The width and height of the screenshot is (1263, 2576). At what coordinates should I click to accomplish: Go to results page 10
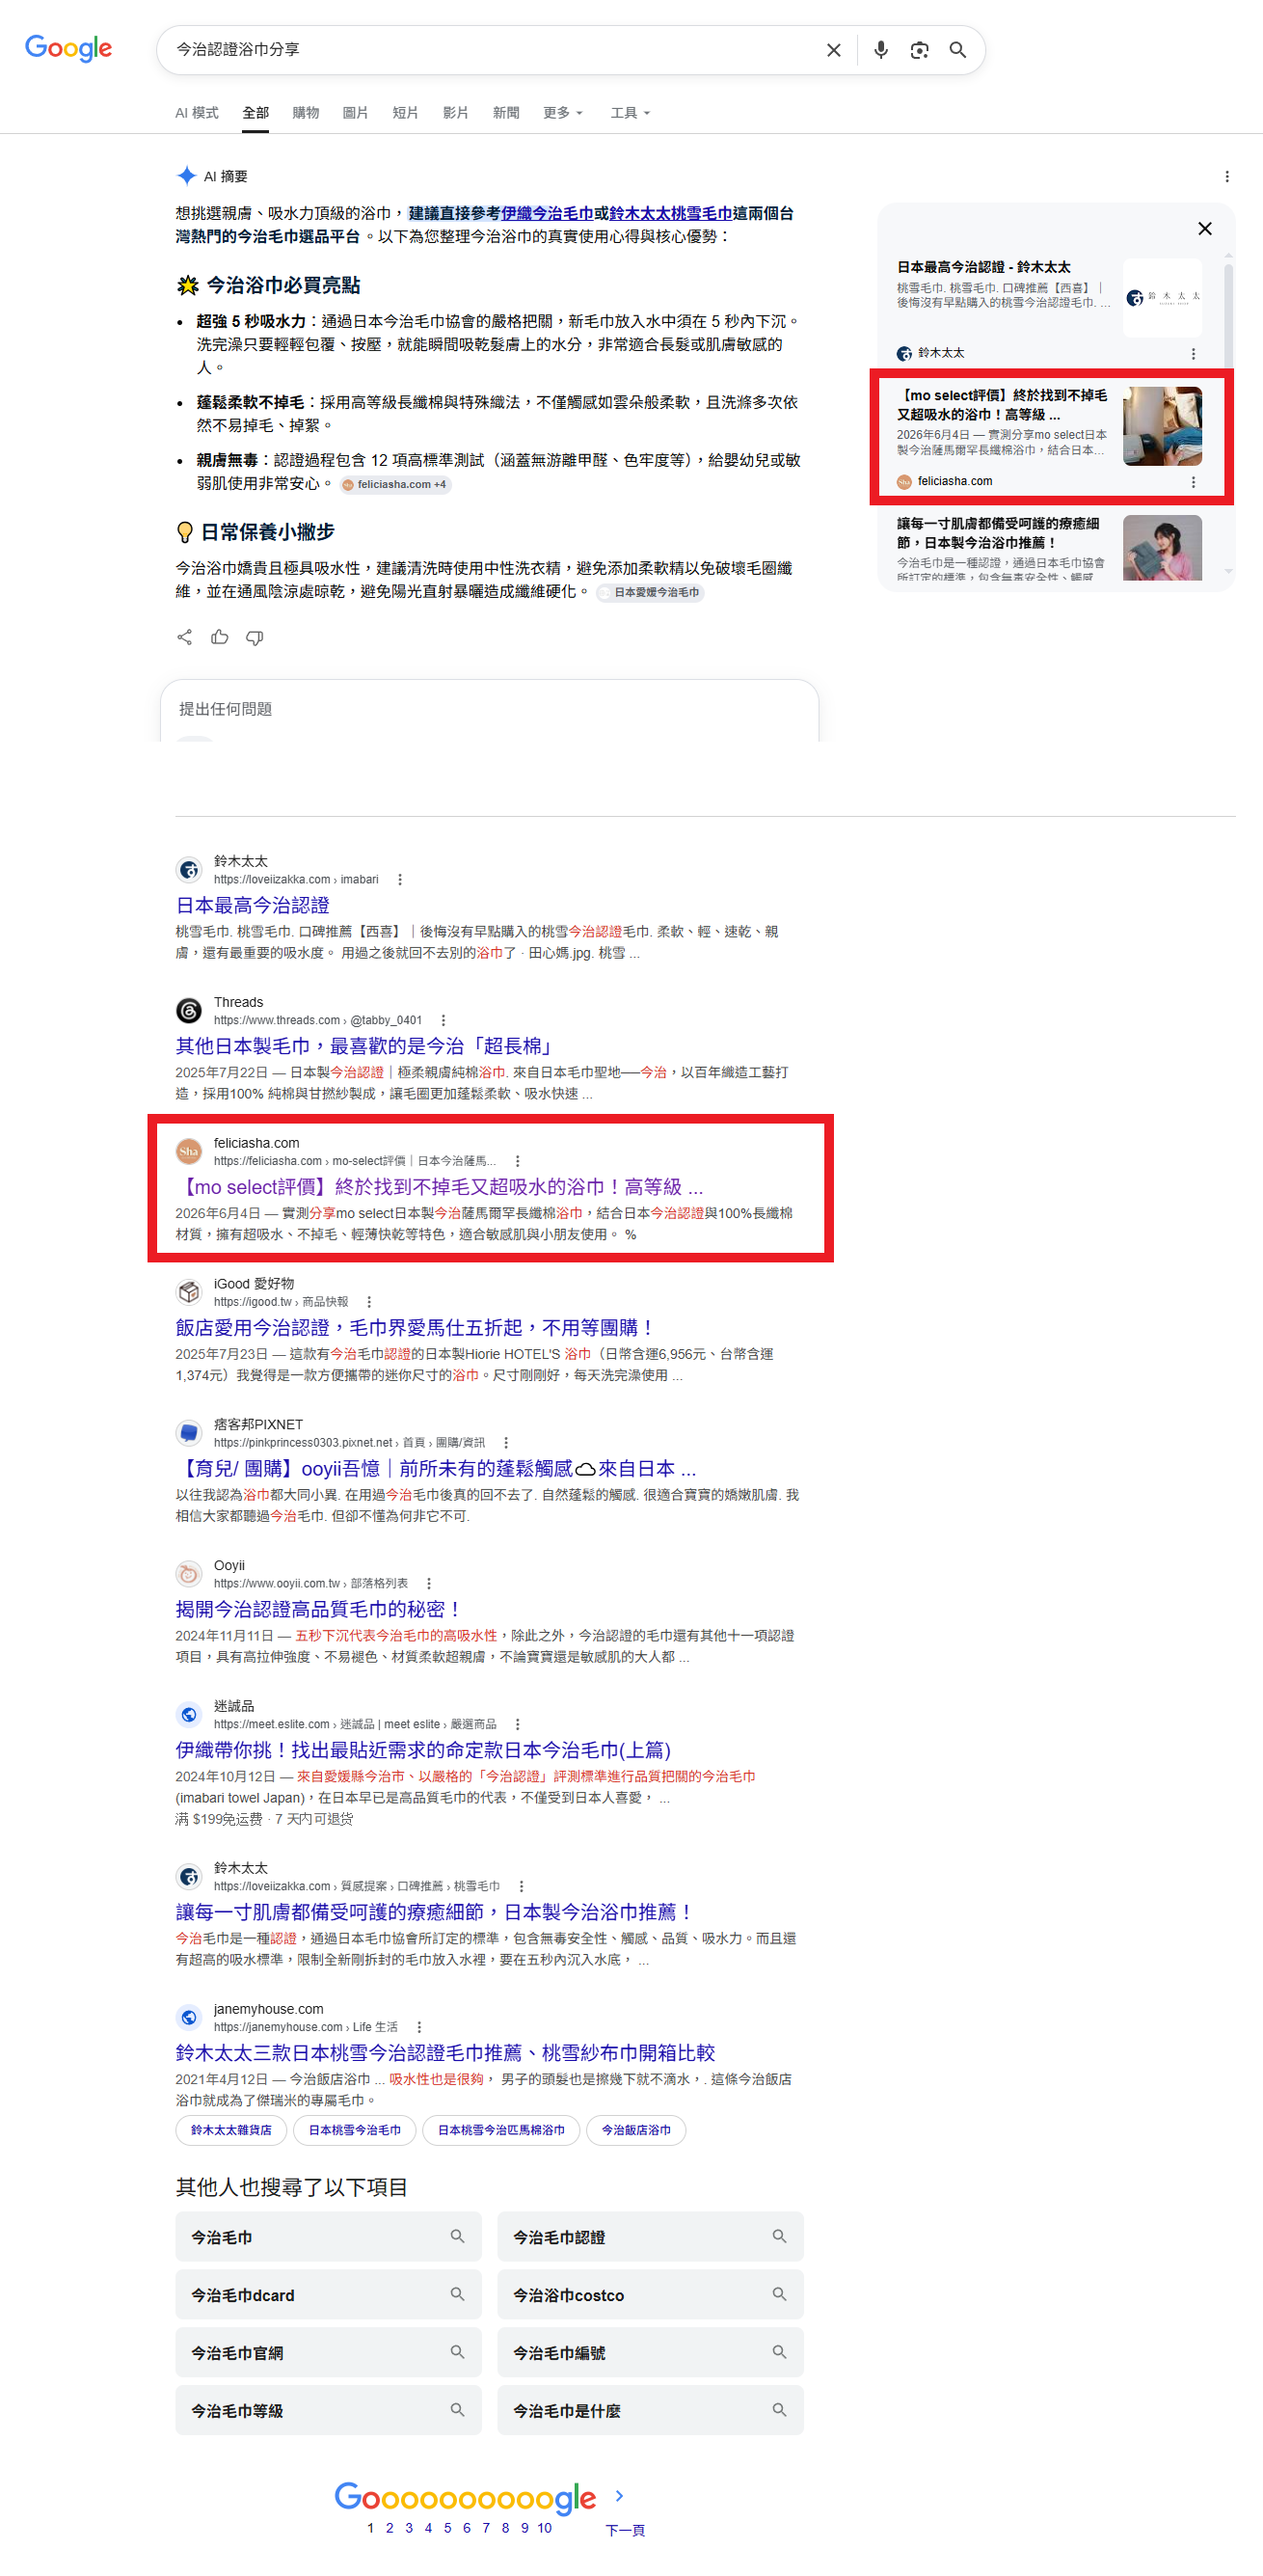544,2529
